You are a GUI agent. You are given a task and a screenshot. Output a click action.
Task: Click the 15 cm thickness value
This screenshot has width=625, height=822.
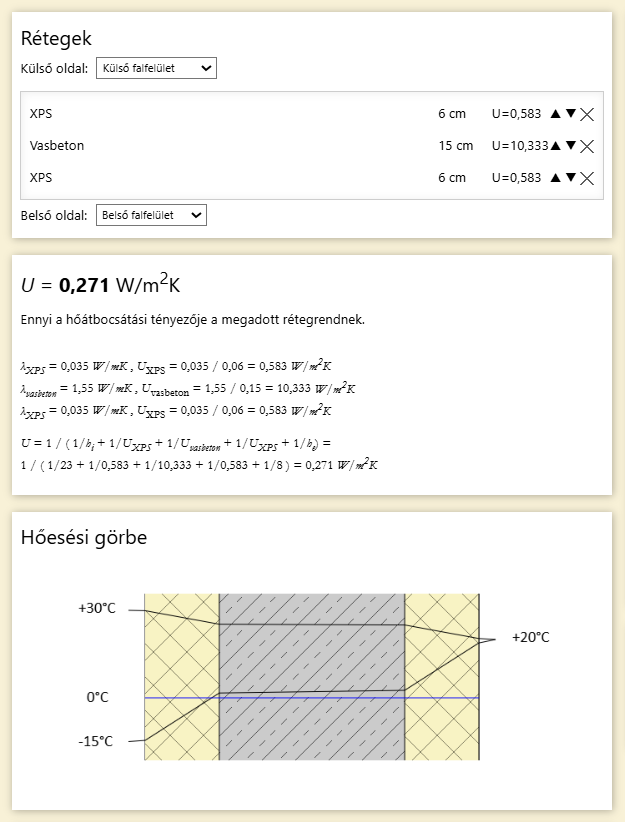point(455,146)
